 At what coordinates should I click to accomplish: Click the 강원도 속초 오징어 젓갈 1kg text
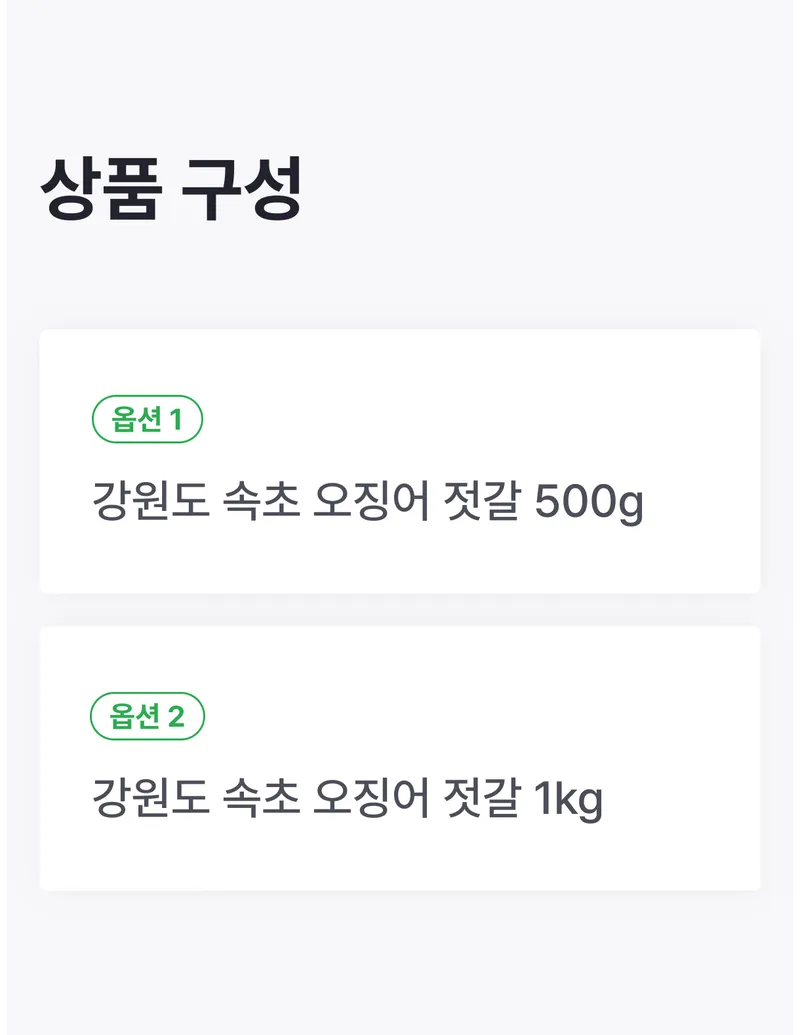(x=347, y=798)
